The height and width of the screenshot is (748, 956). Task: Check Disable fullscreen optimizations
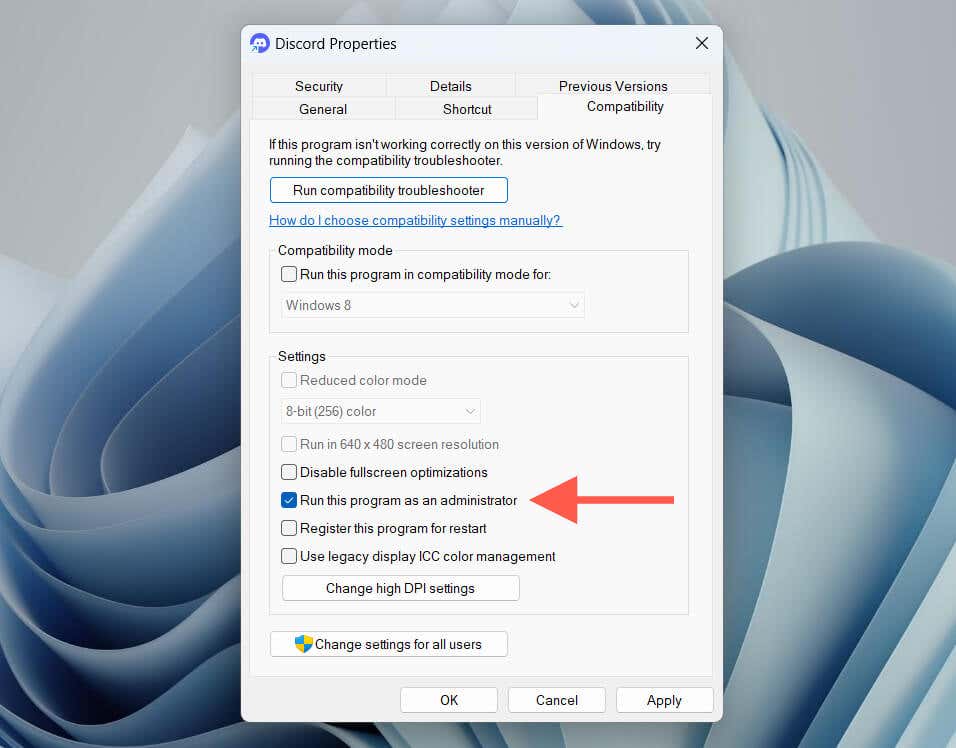click(x=289, y=472)
